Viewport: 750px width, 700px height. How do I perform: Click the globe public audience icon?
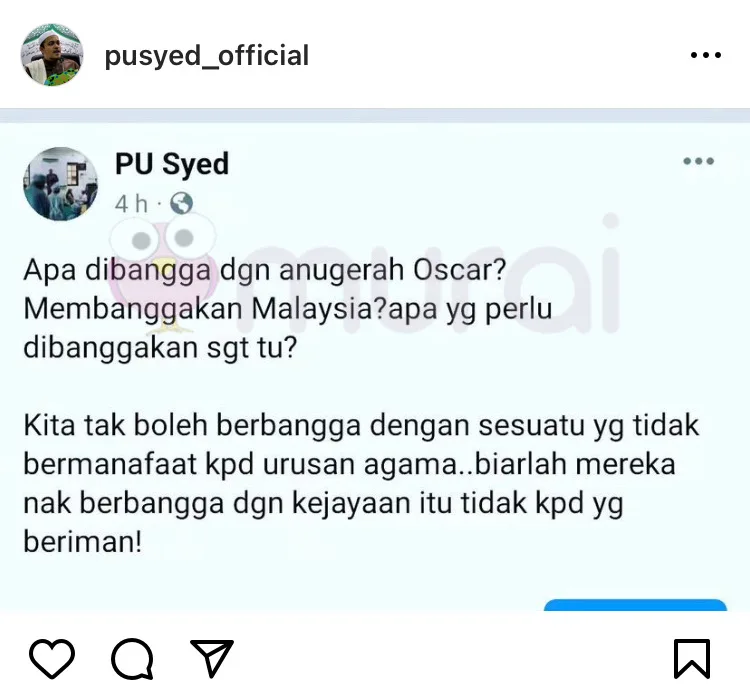(x=182, y=203)
